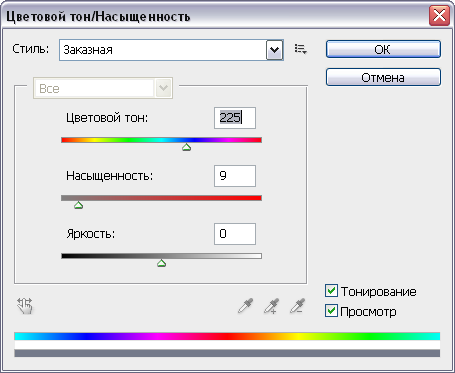This screenshot has width=455, height=373.
Task: Click the dialog title bar text
Action: tap(98, 16)
